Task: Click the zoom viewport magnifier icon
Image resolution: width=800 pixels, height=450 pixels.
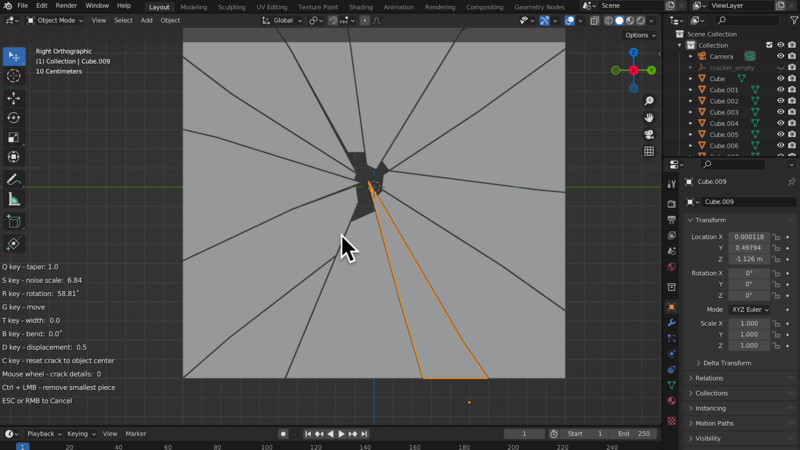Action: coord(649,101)
